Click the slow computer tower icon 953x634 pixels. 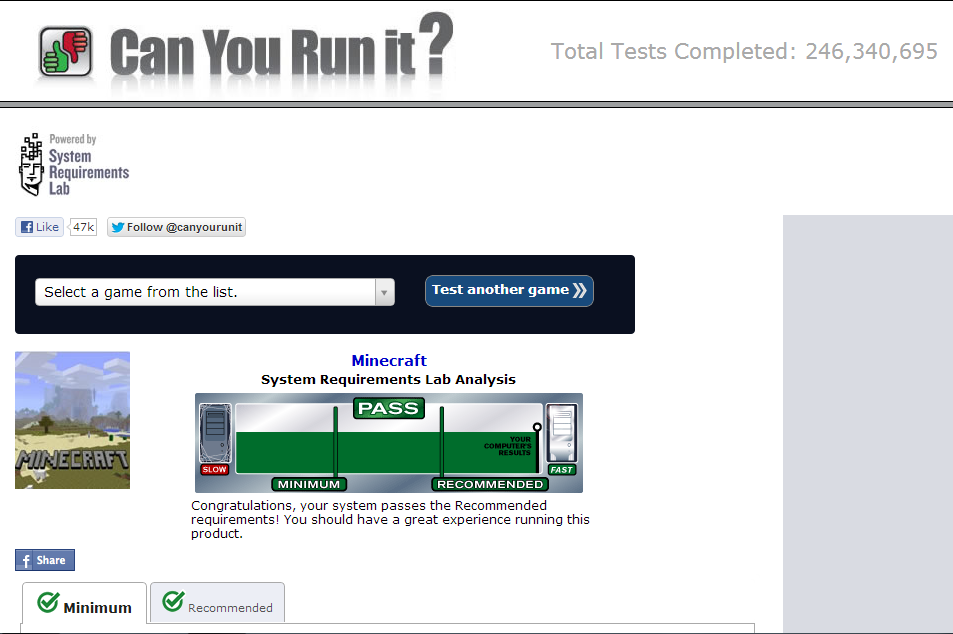coord(215,433)
